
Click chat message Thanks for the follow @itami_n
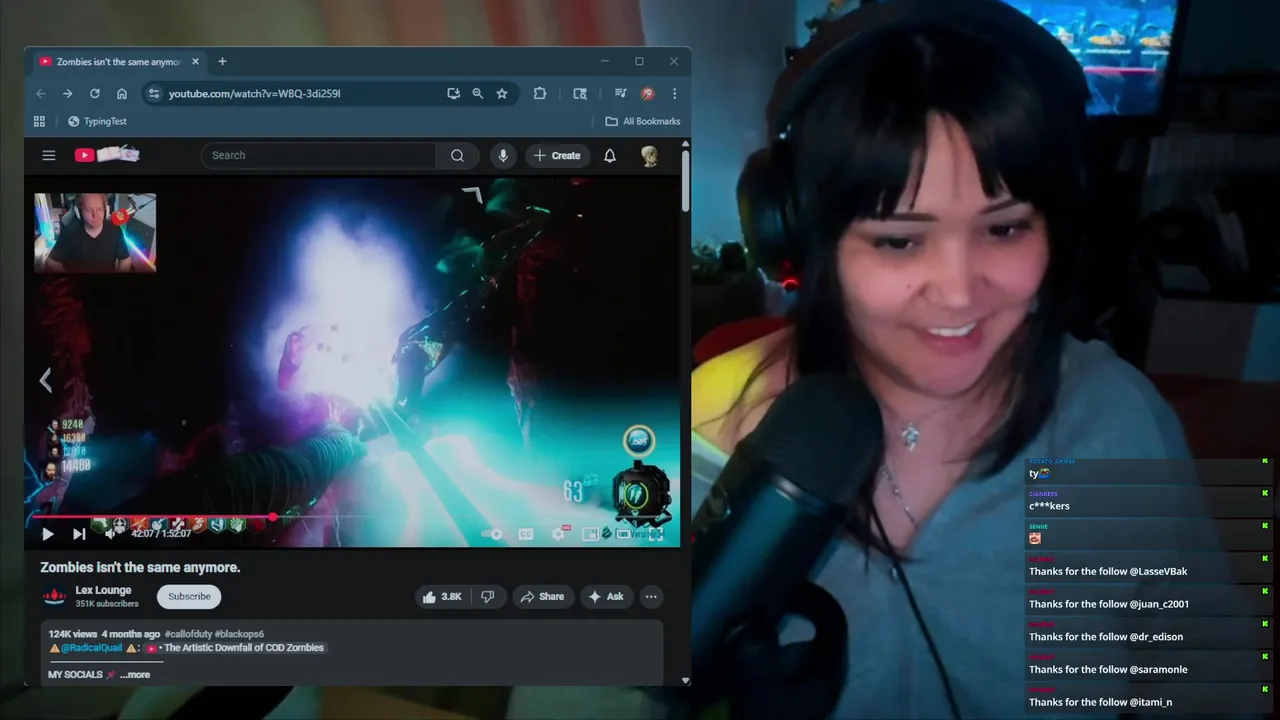pos(1100,702)
